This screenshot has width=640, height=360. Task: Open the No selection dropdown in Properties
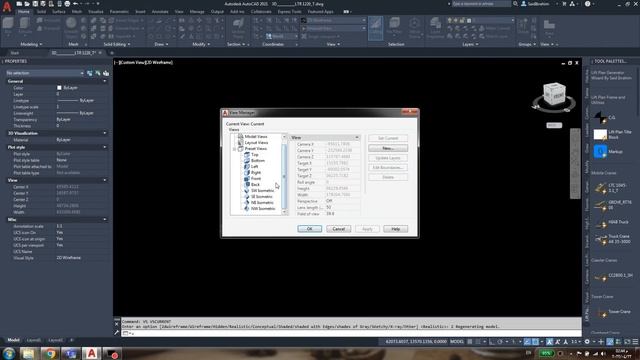pyautogui.click(x=44, y=73)
